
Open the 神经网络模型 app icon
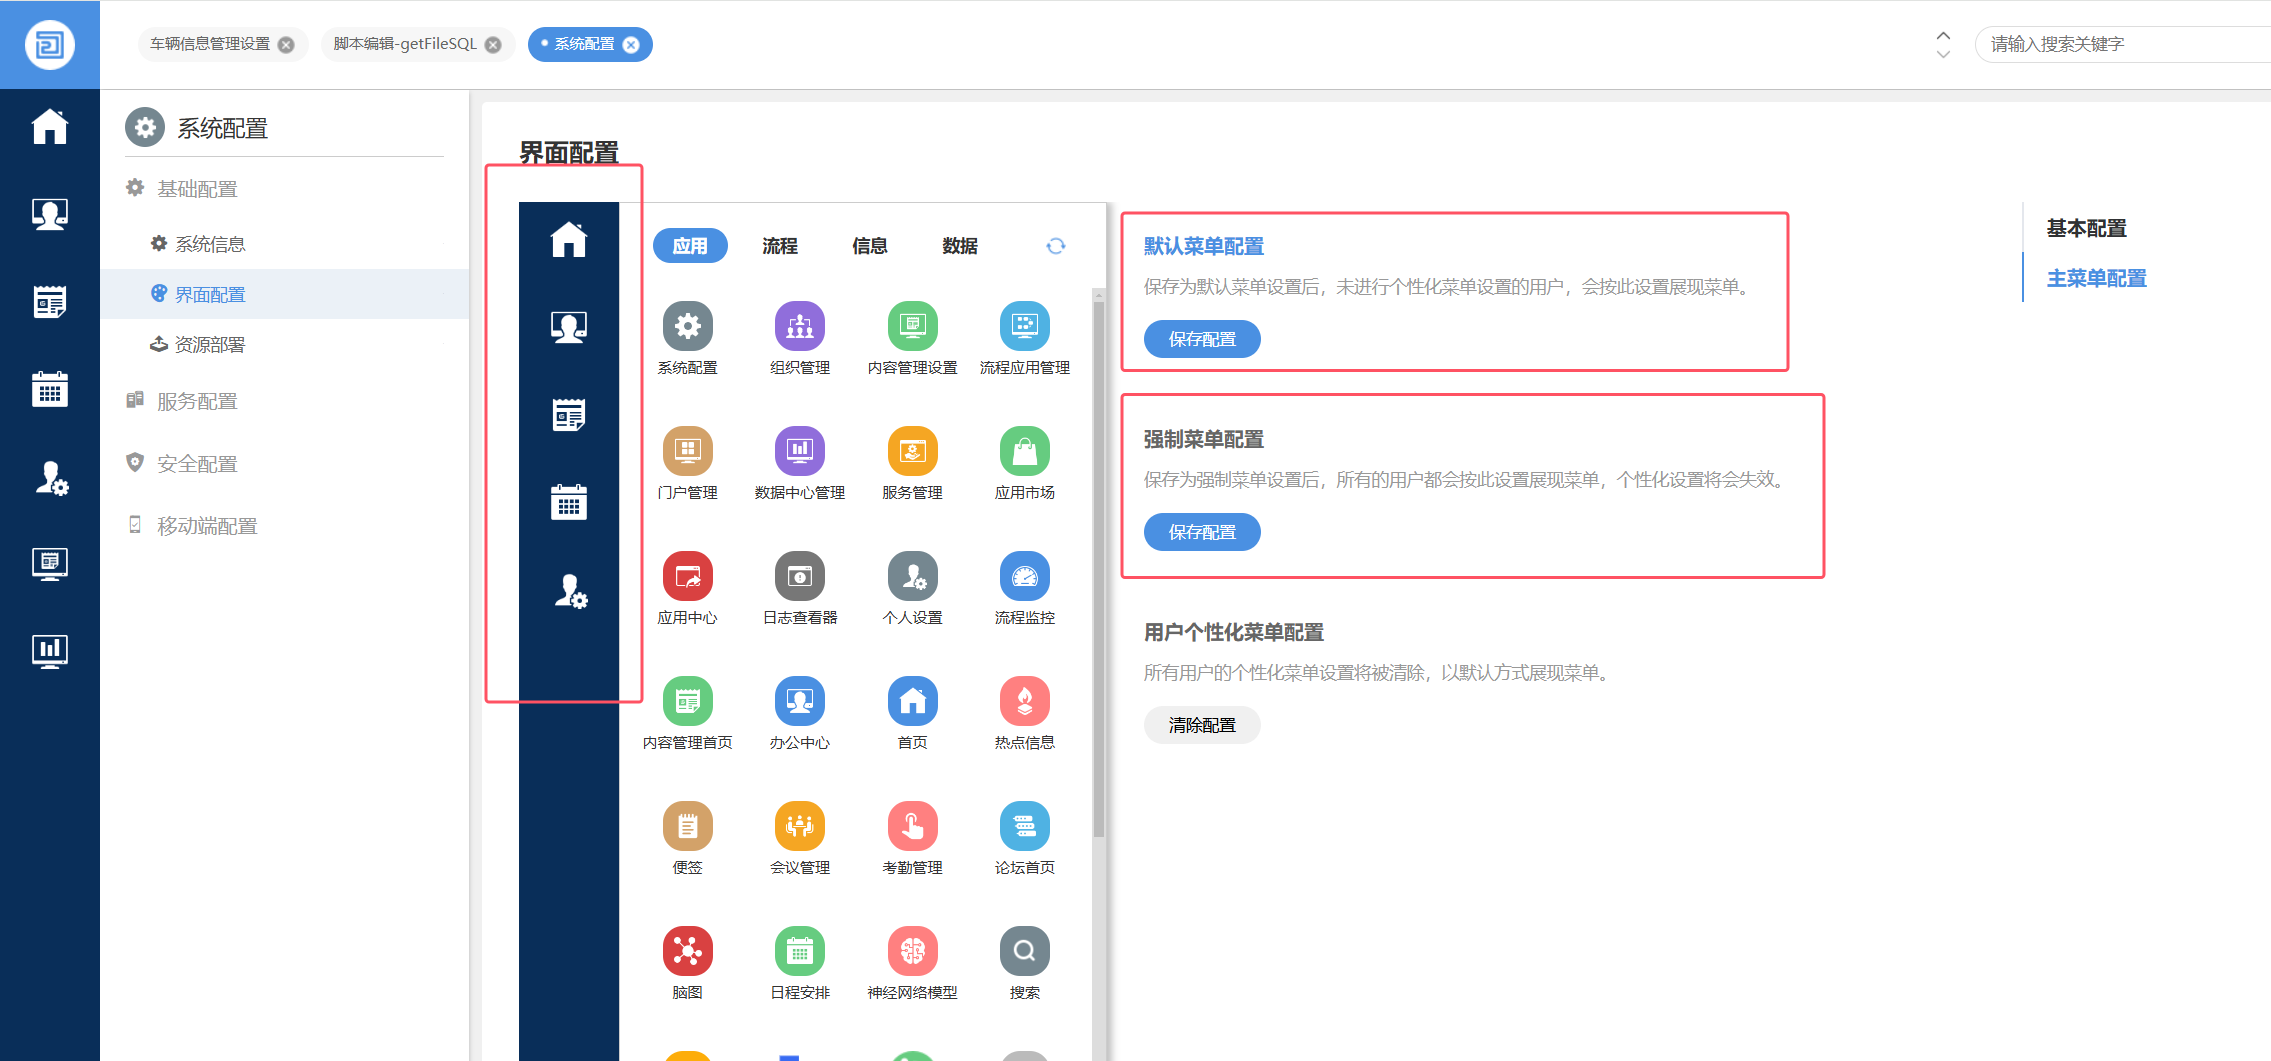coord(912,952)
